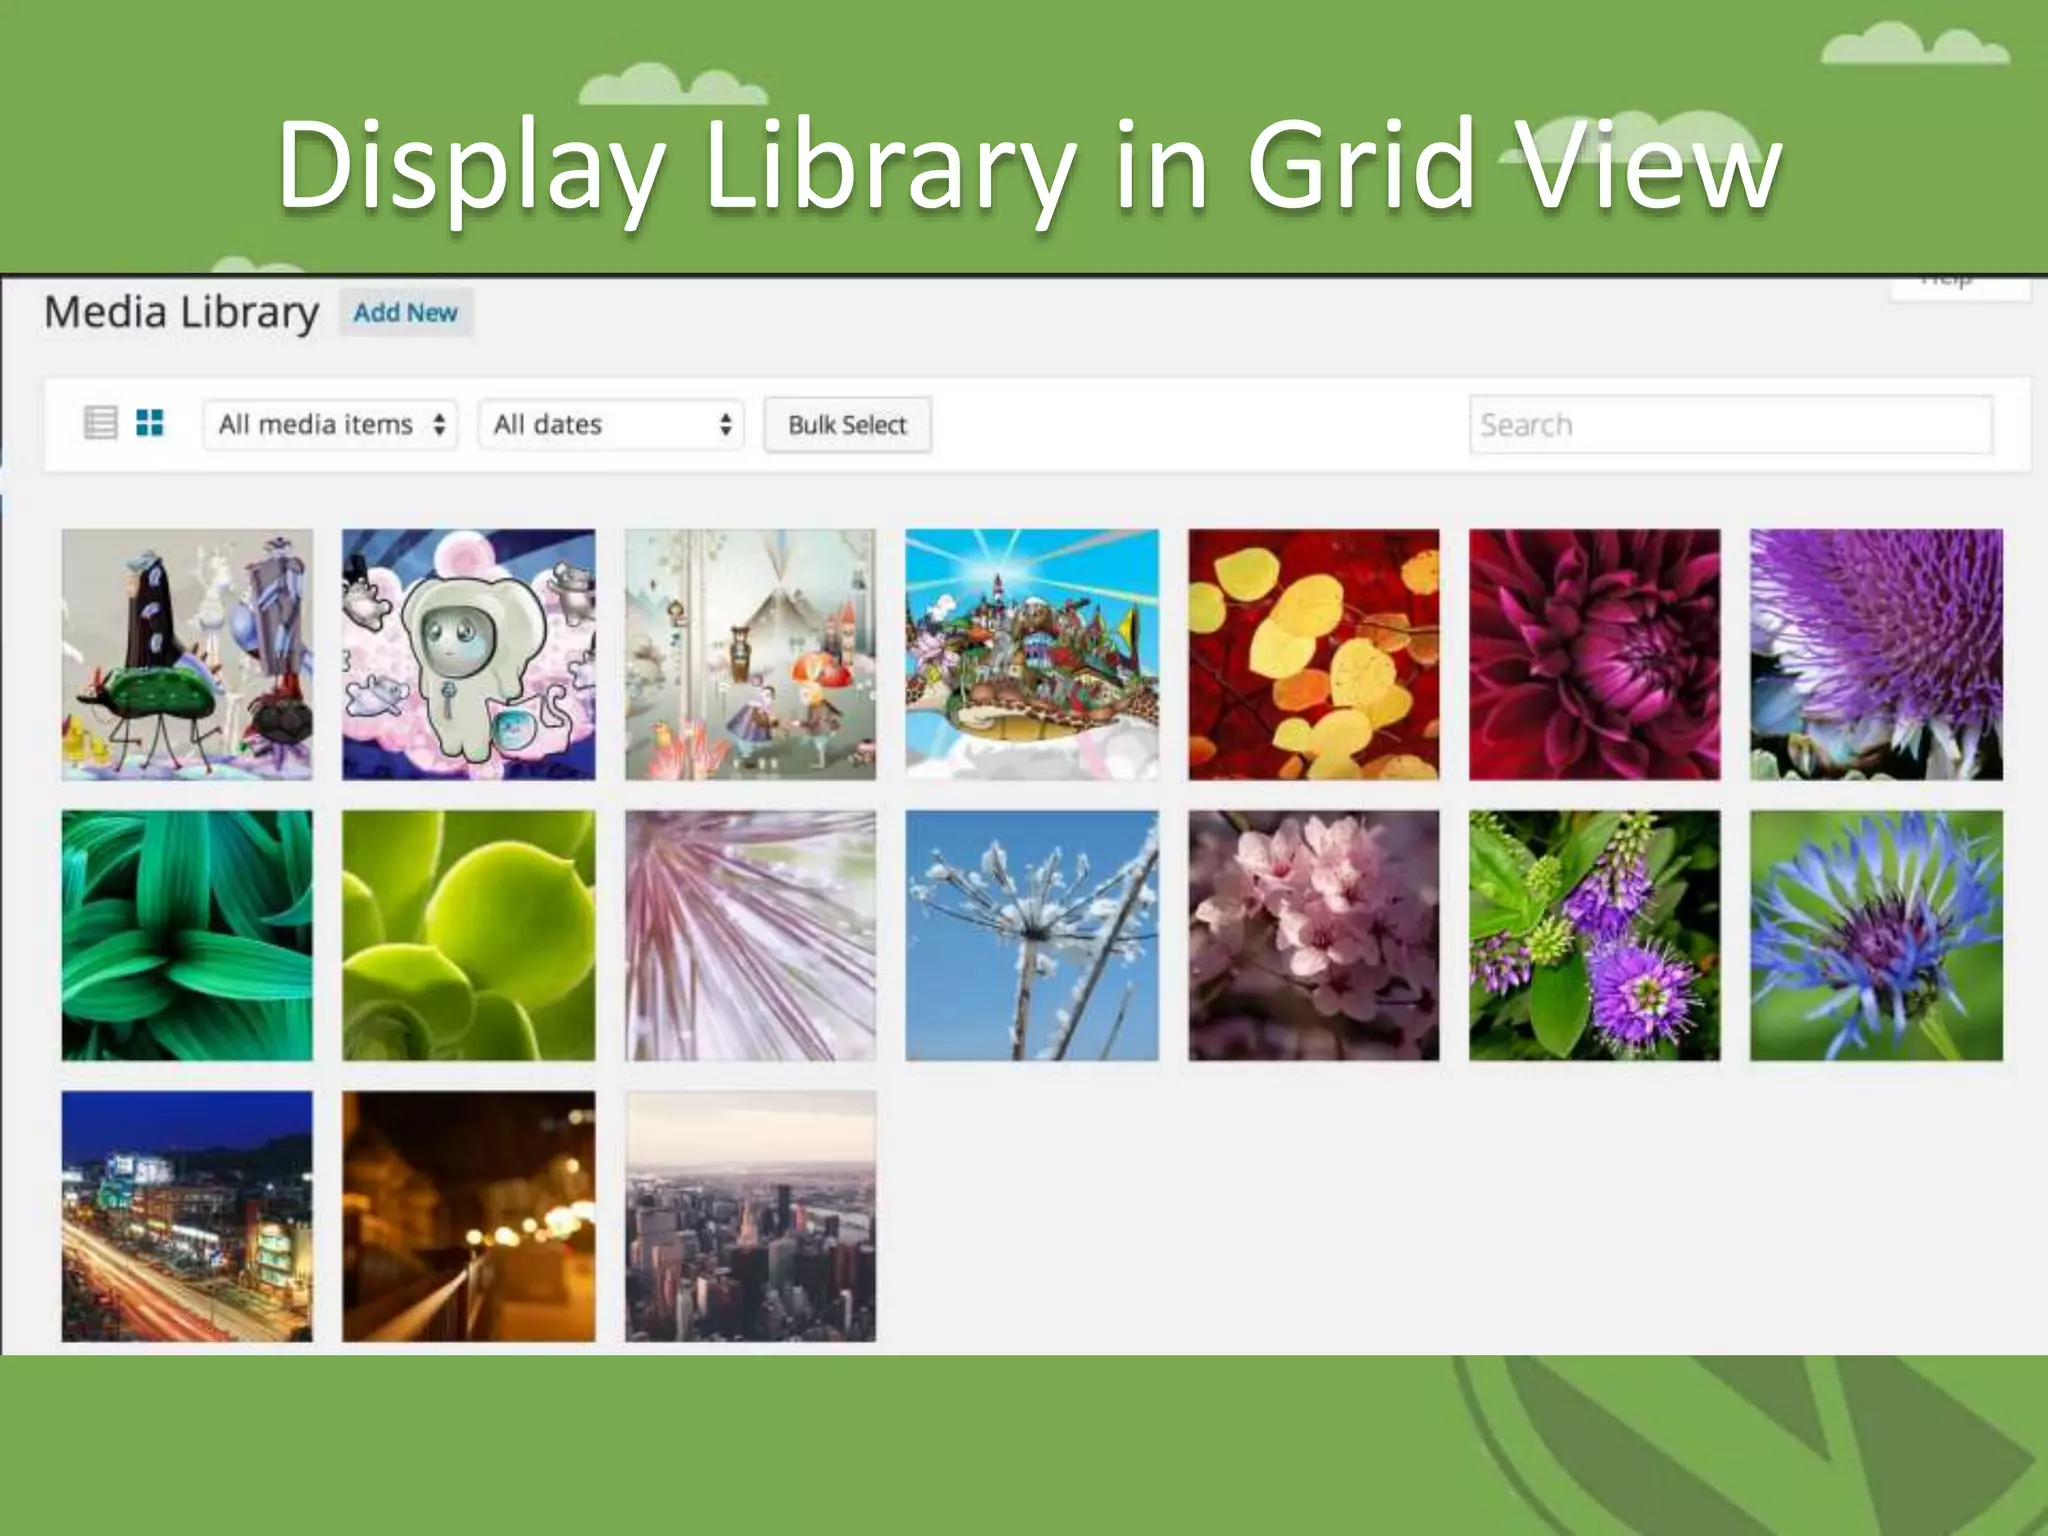Select the yellow leaves on red thumbnail

point(1314,655)
